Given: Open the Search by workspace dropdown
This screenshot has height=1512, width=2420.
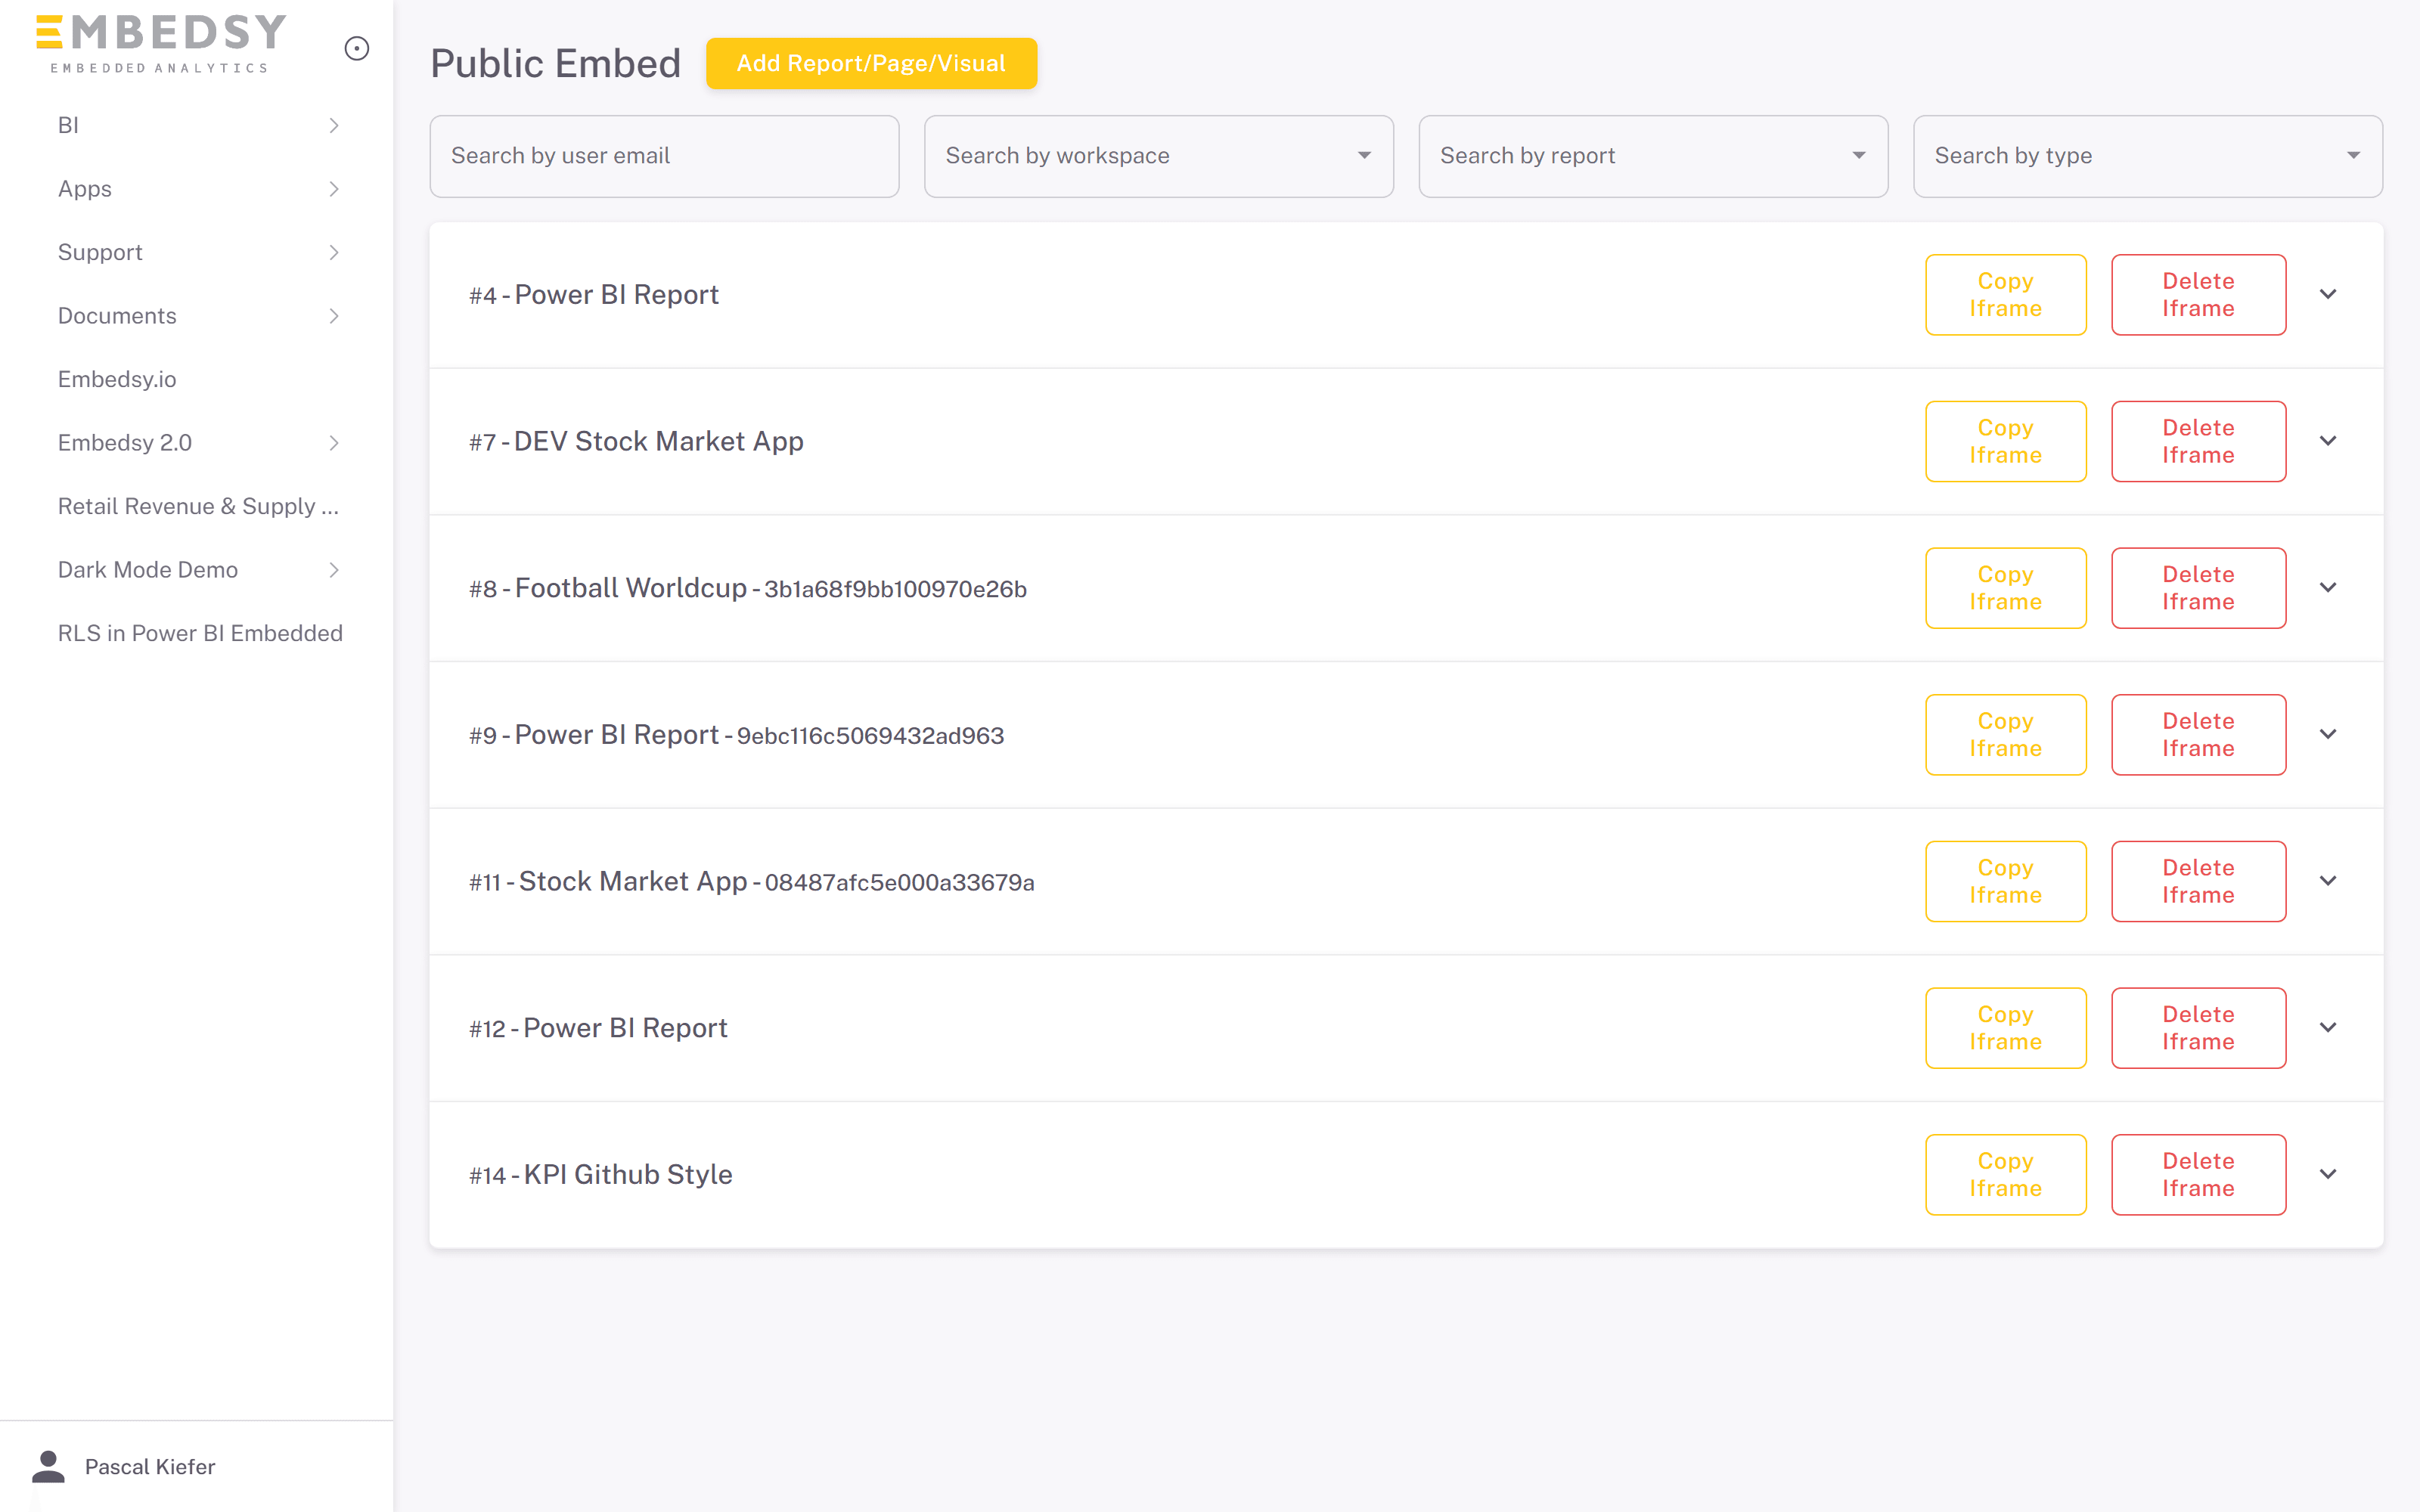Looking at the screenshot, I should 1158,156.
